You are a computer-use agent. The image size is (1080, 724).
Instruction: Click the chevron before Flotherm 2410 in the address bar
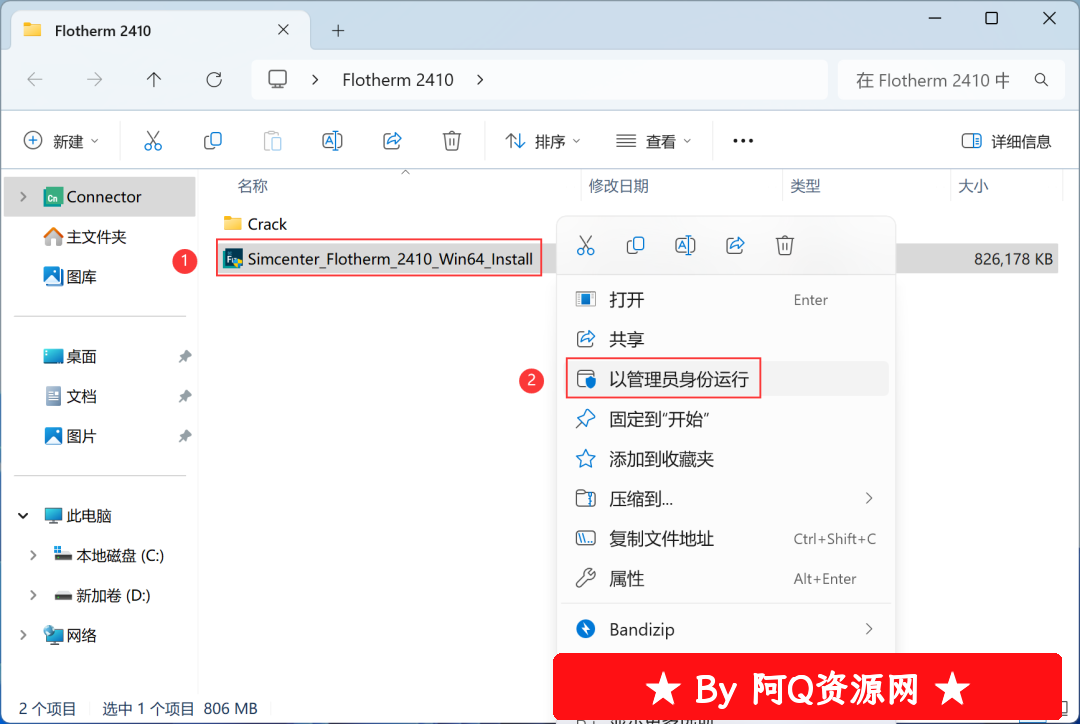(315, 80)
